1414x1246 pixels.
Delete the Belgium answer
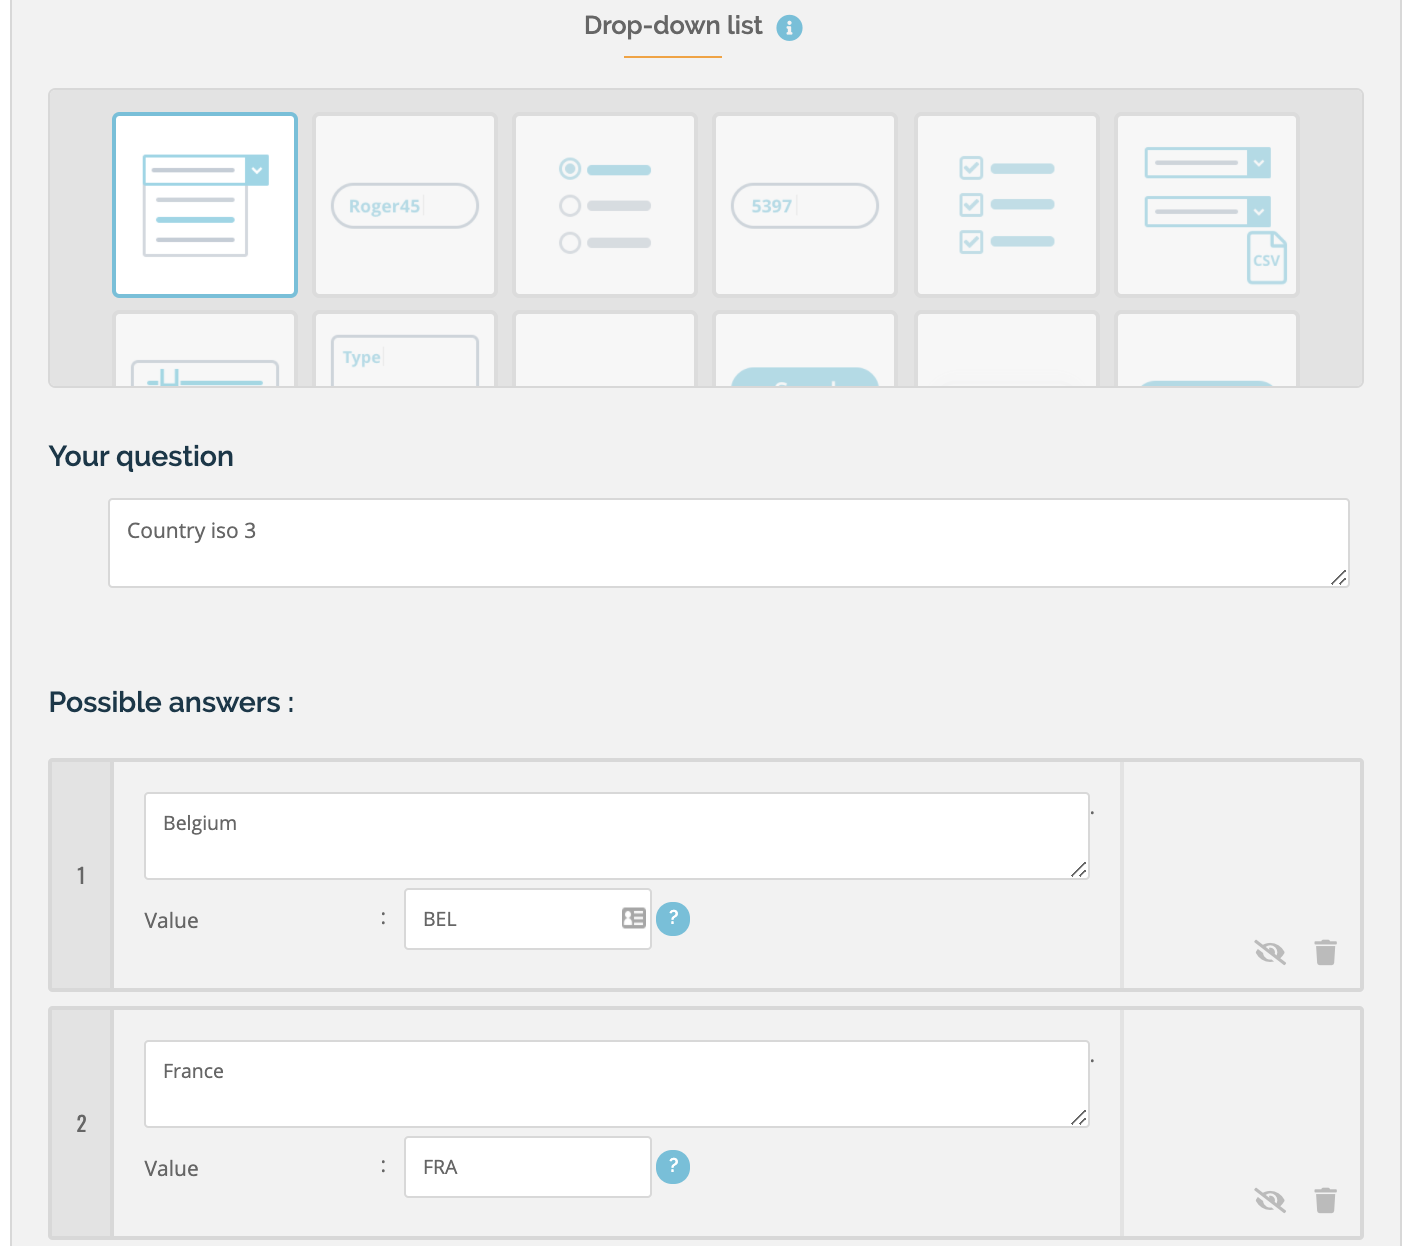click(1325, 952)
